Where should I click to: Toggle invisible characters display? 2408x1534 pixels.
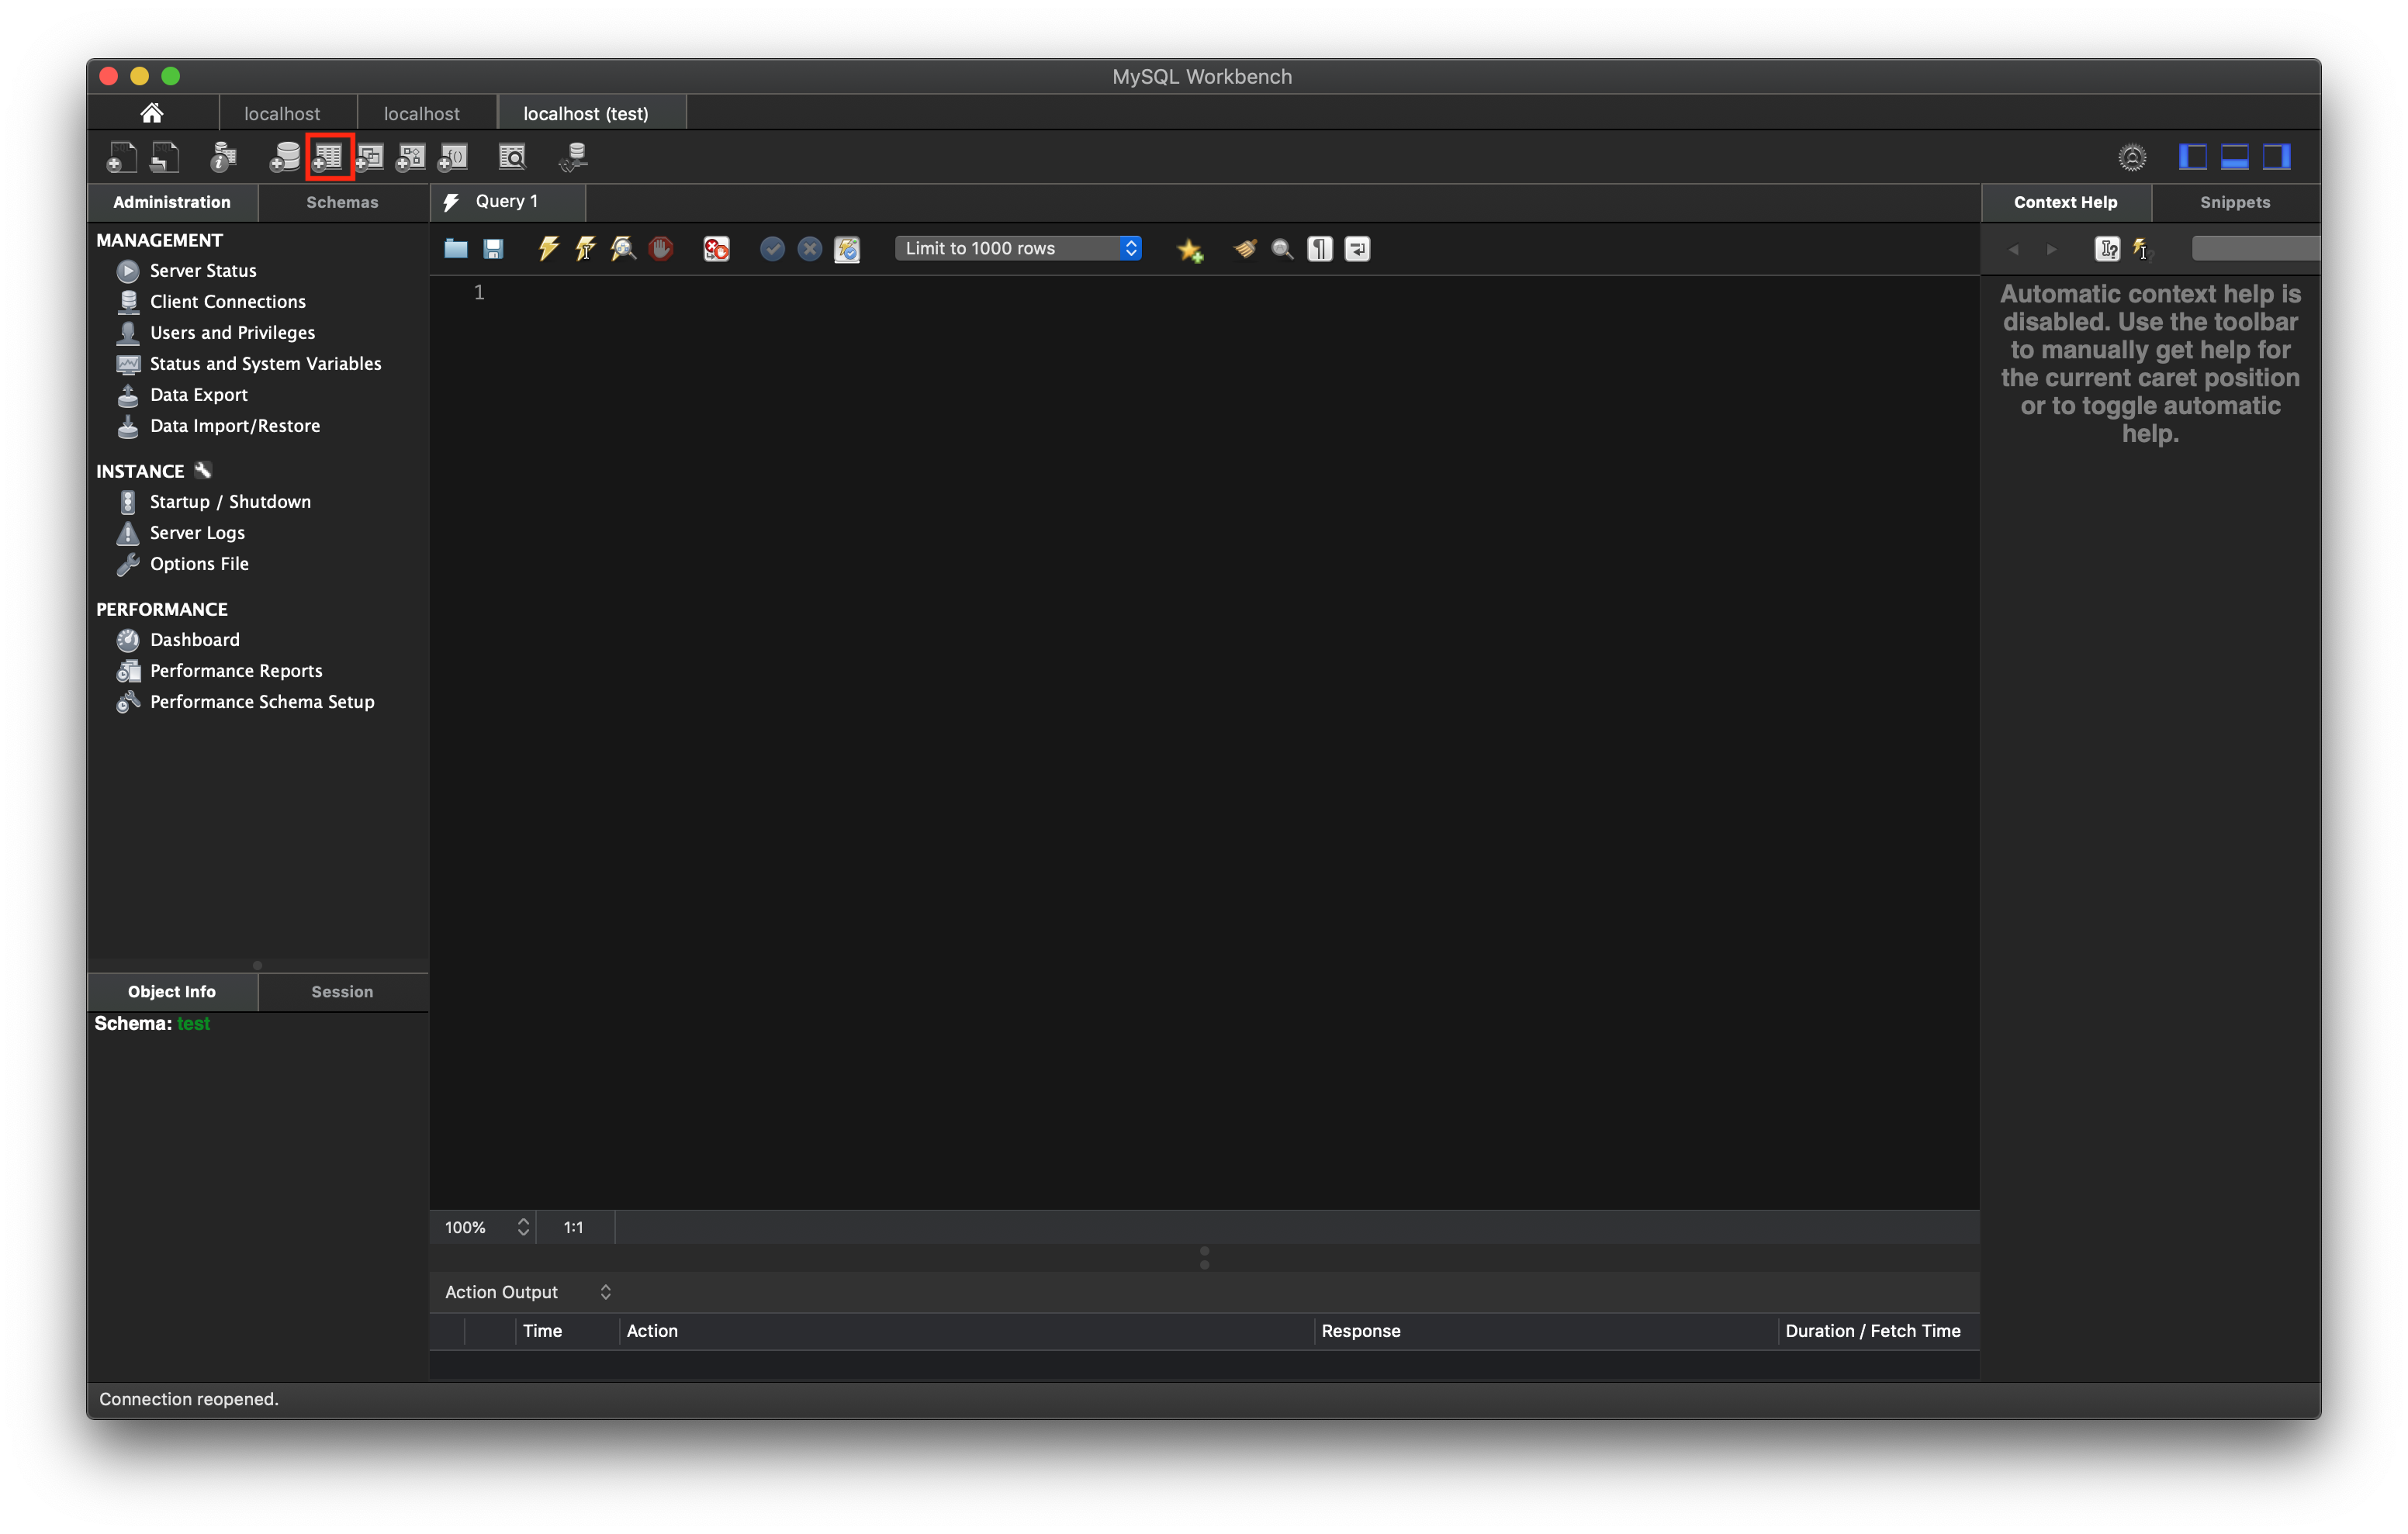1320,249
